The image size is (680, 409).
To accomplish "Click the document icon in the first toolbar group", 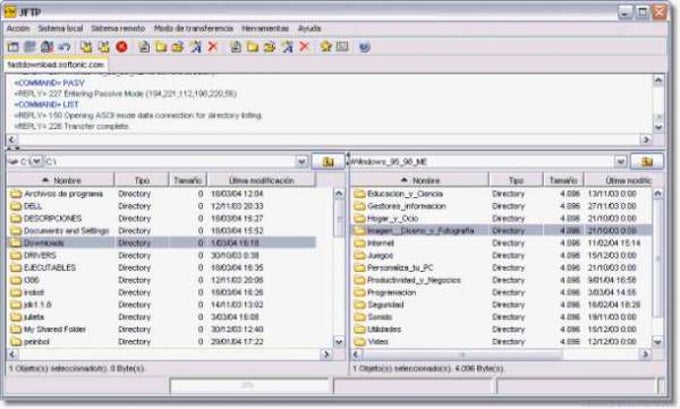I will (x=144, y=46).
